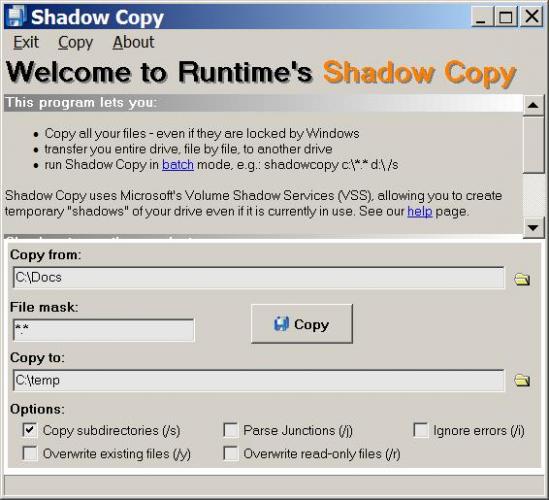Image resolution: width=549 pixels, height=500 pixels.
Task: Uncheck Copy subdirectories (/s)
Action: click(x=30, y=430)
